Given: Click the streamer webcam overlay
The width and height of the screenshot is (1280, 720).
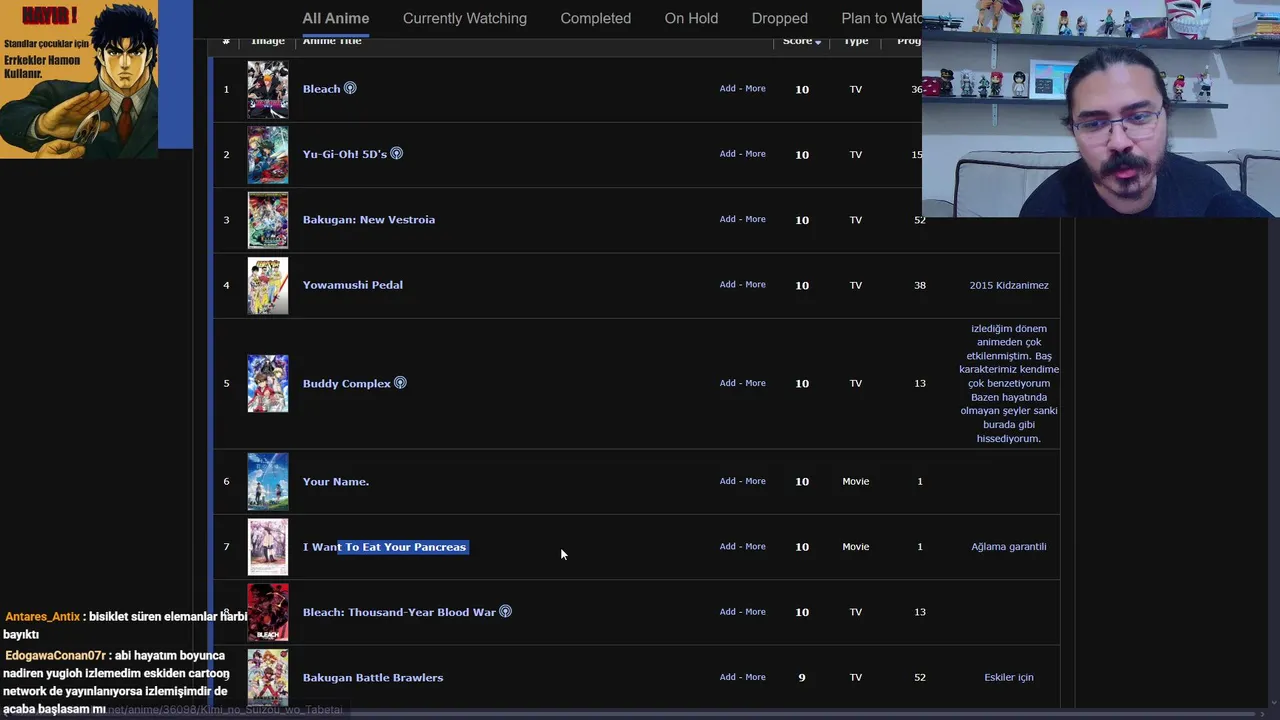Looking at the screenshot, I should click(1101, 108).
